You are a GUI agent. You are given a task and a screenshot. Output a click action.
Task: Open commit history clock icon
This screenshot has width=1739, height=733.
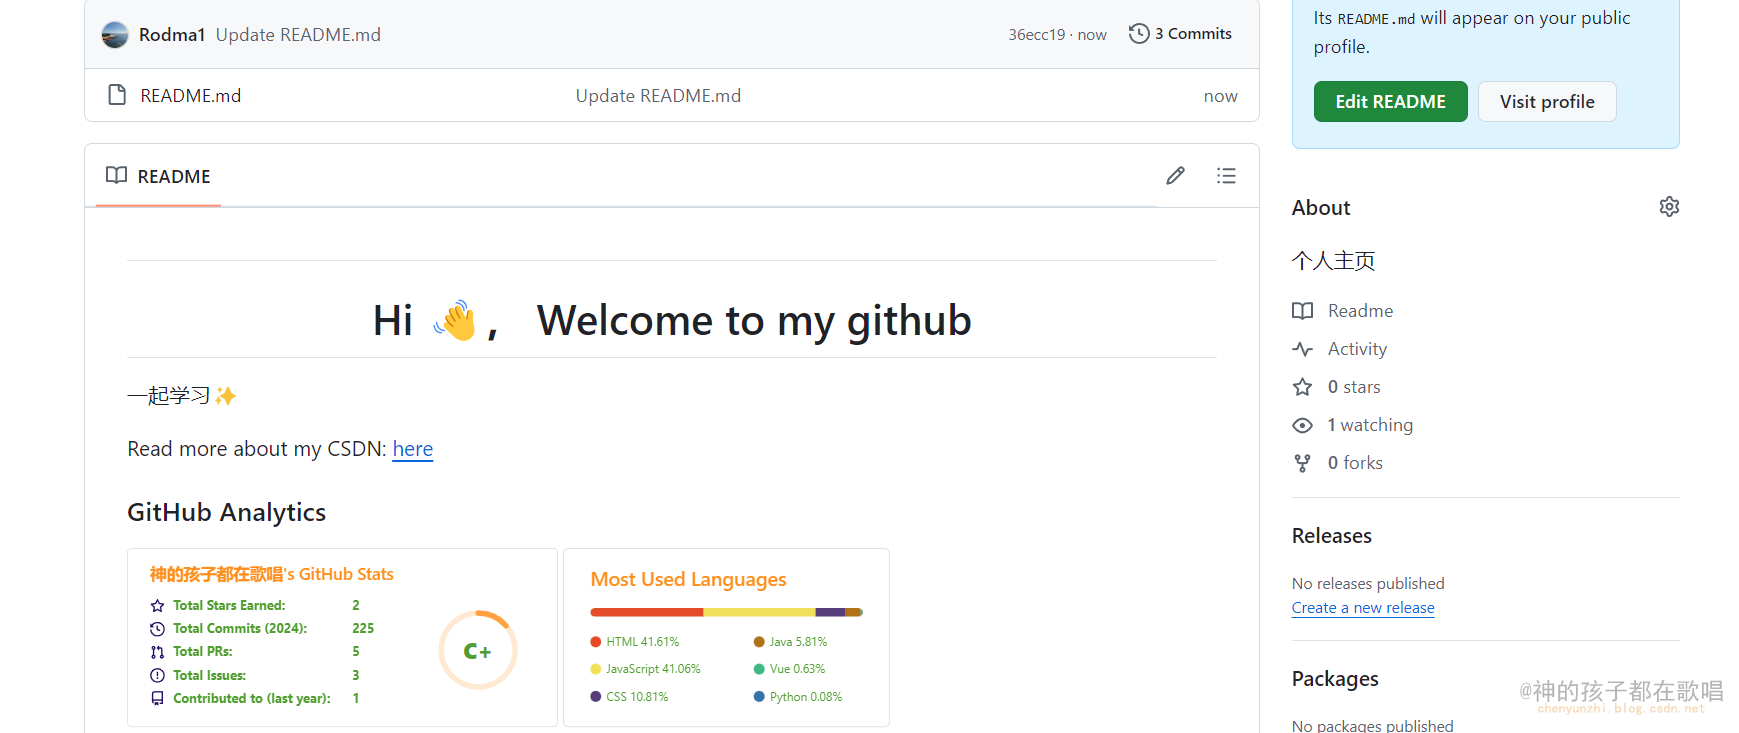(x=1139, y=34)
